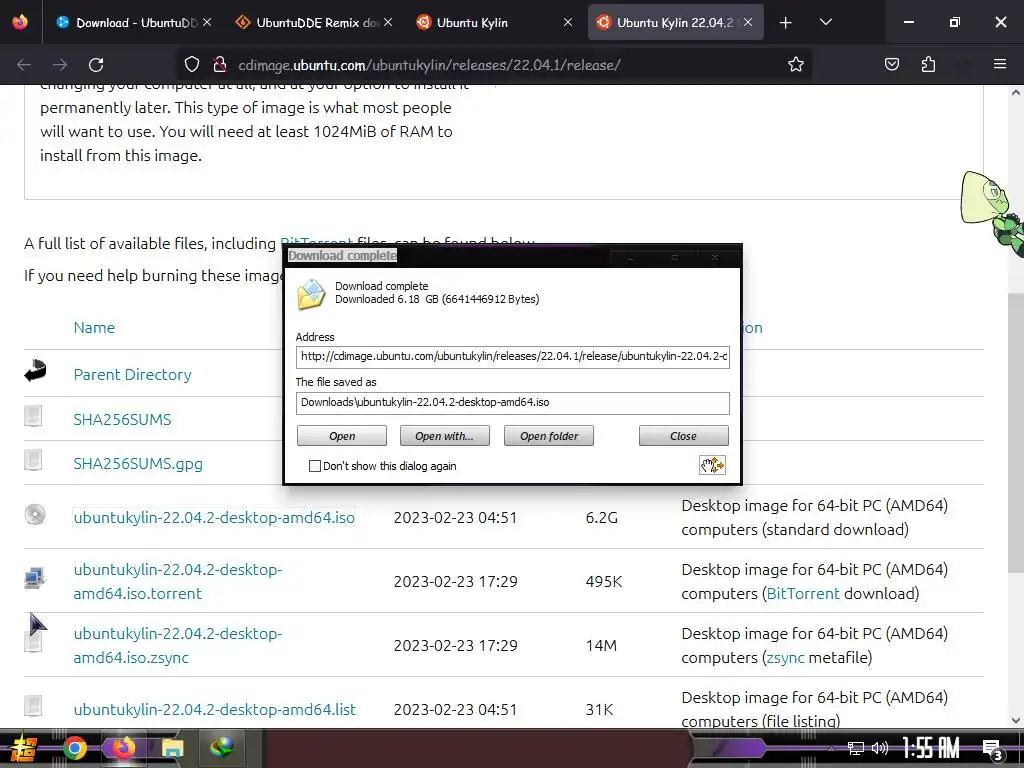Click the 495K size value
Screen dimensions: 1024x768
(x=603, y=581)
